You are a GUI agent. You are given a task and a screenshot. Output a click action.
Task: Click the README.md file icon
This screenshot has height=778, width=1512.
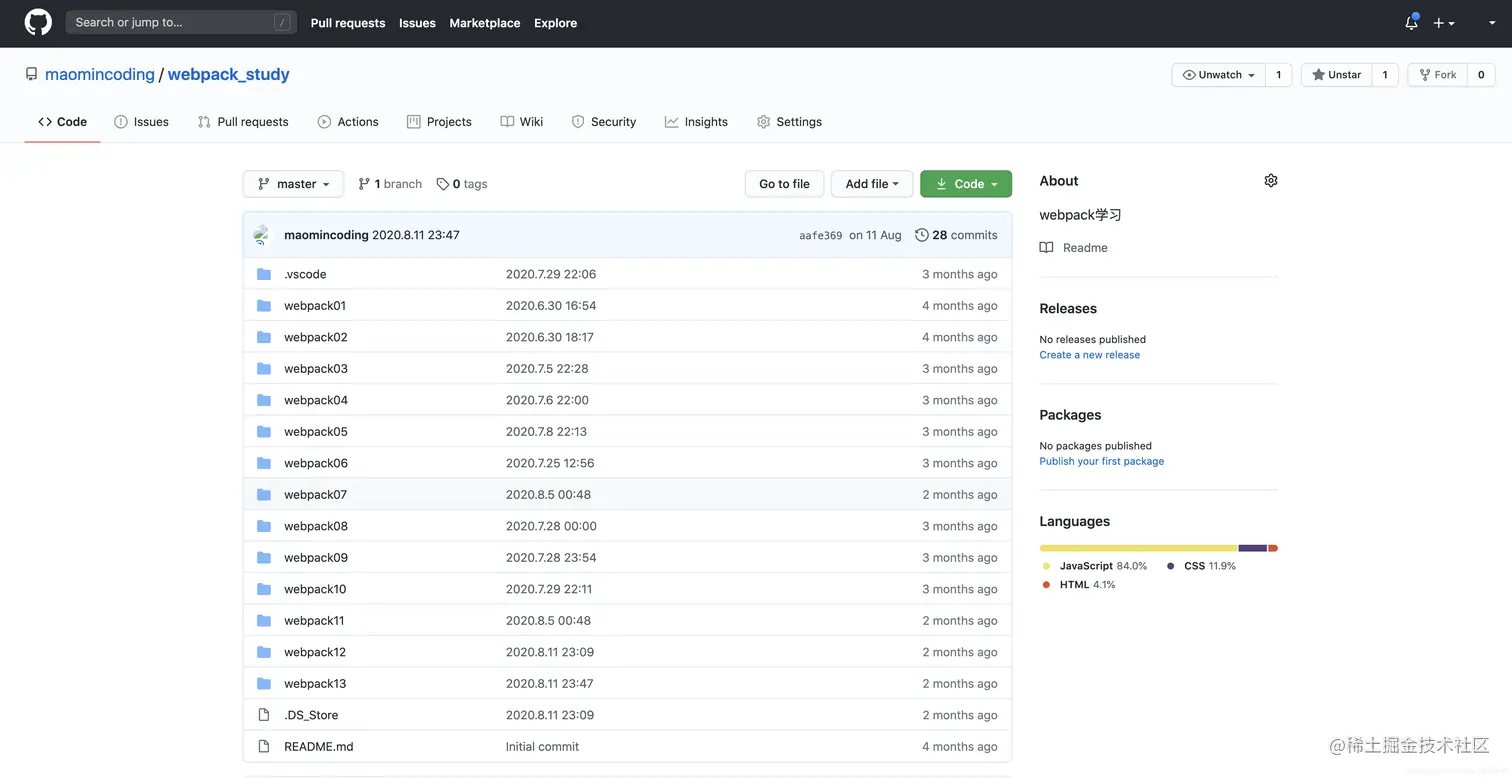tap(264, 746)
